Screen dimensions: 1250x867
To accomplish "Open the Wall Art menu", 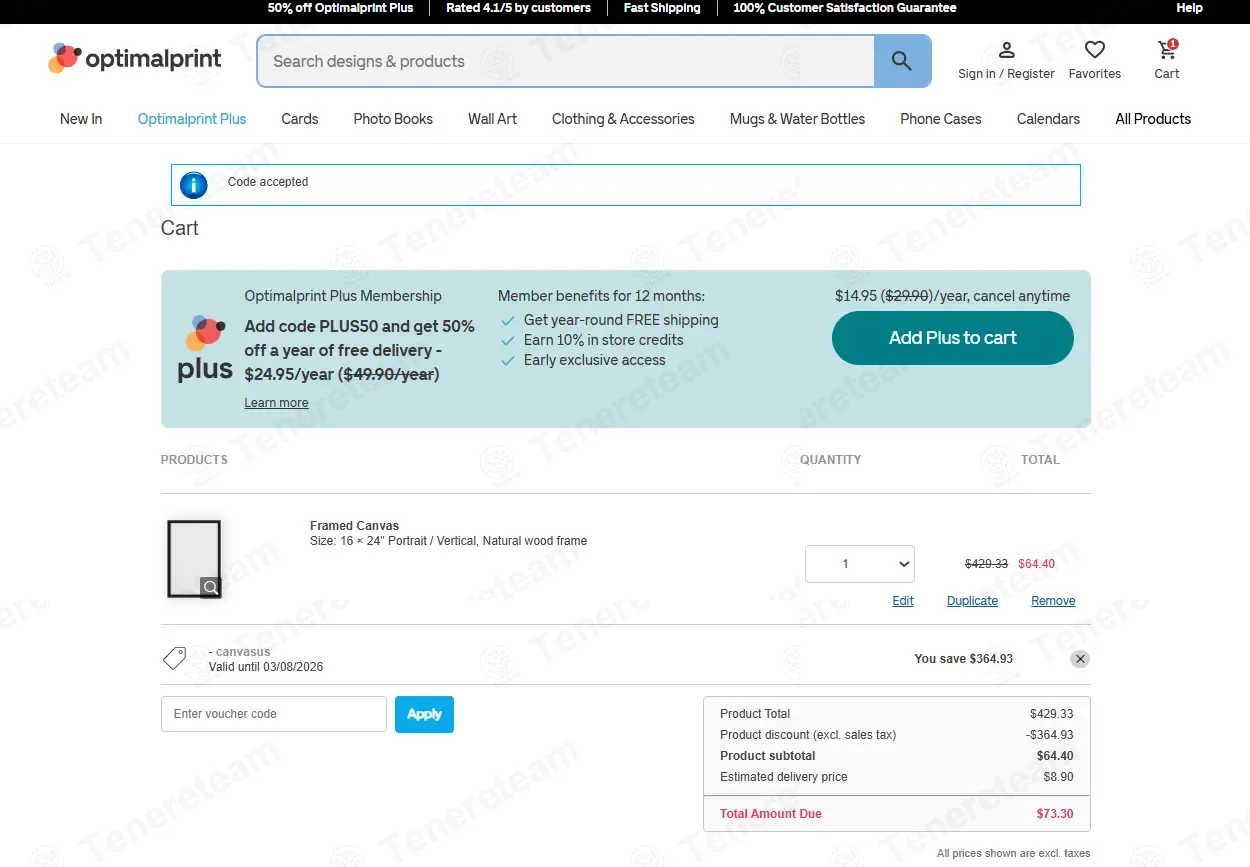I will coord(493,119).
